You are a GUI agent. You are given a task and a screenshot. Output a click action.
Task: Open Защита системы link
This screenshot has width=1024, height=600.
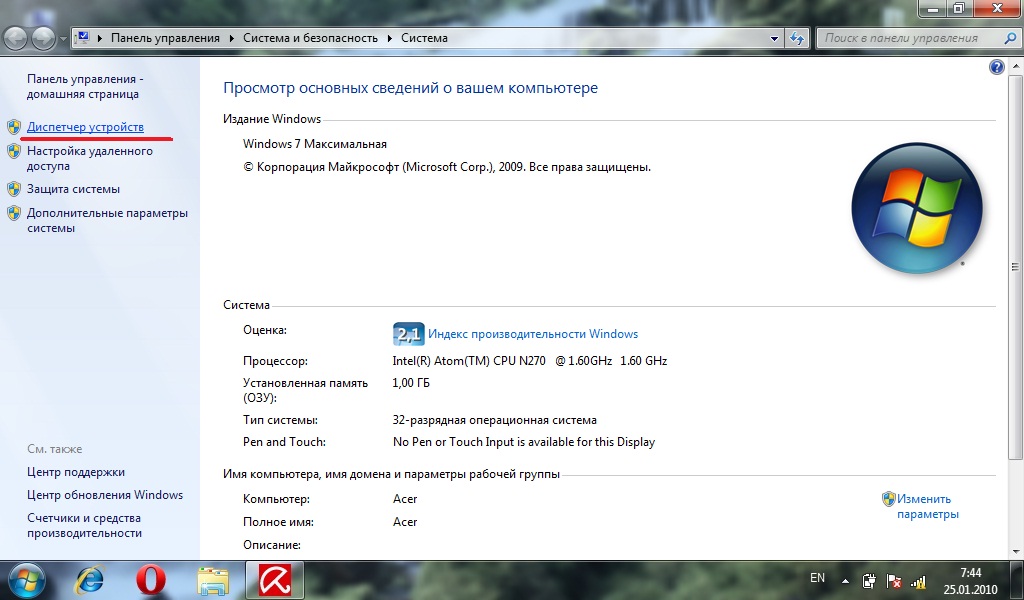pos(73,189)
